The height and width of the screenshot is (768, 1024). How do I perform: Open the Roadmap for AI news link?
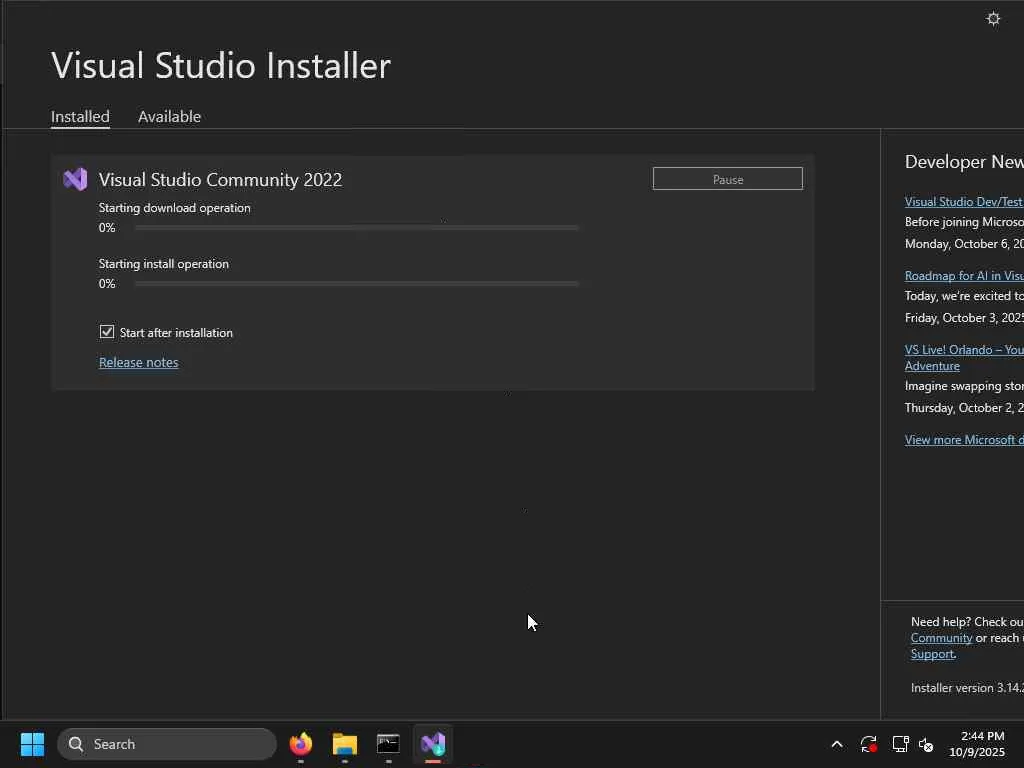coord(964,276)
